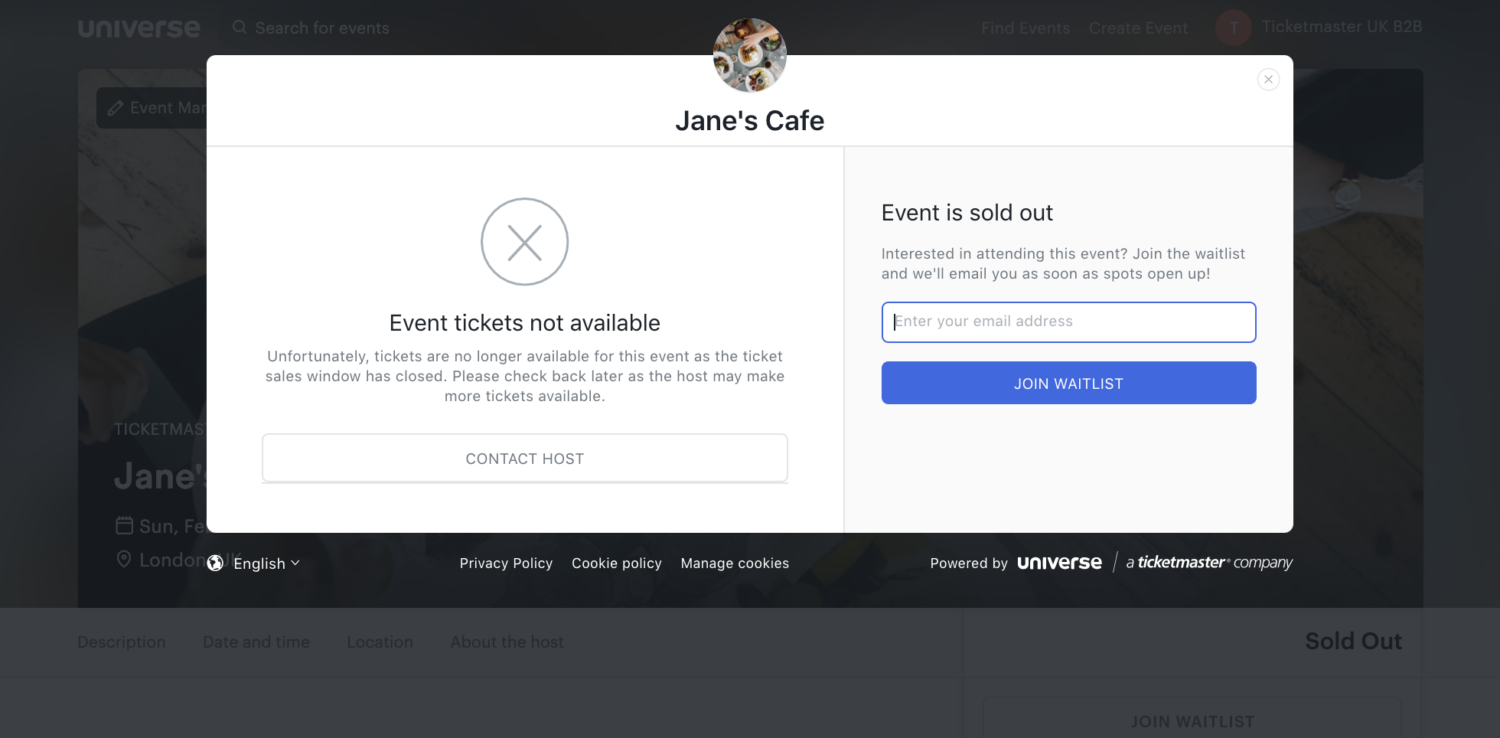Click the calendar icon beside event date
This screenshot has height=738, width=1500.
click(x=124, y=525)
